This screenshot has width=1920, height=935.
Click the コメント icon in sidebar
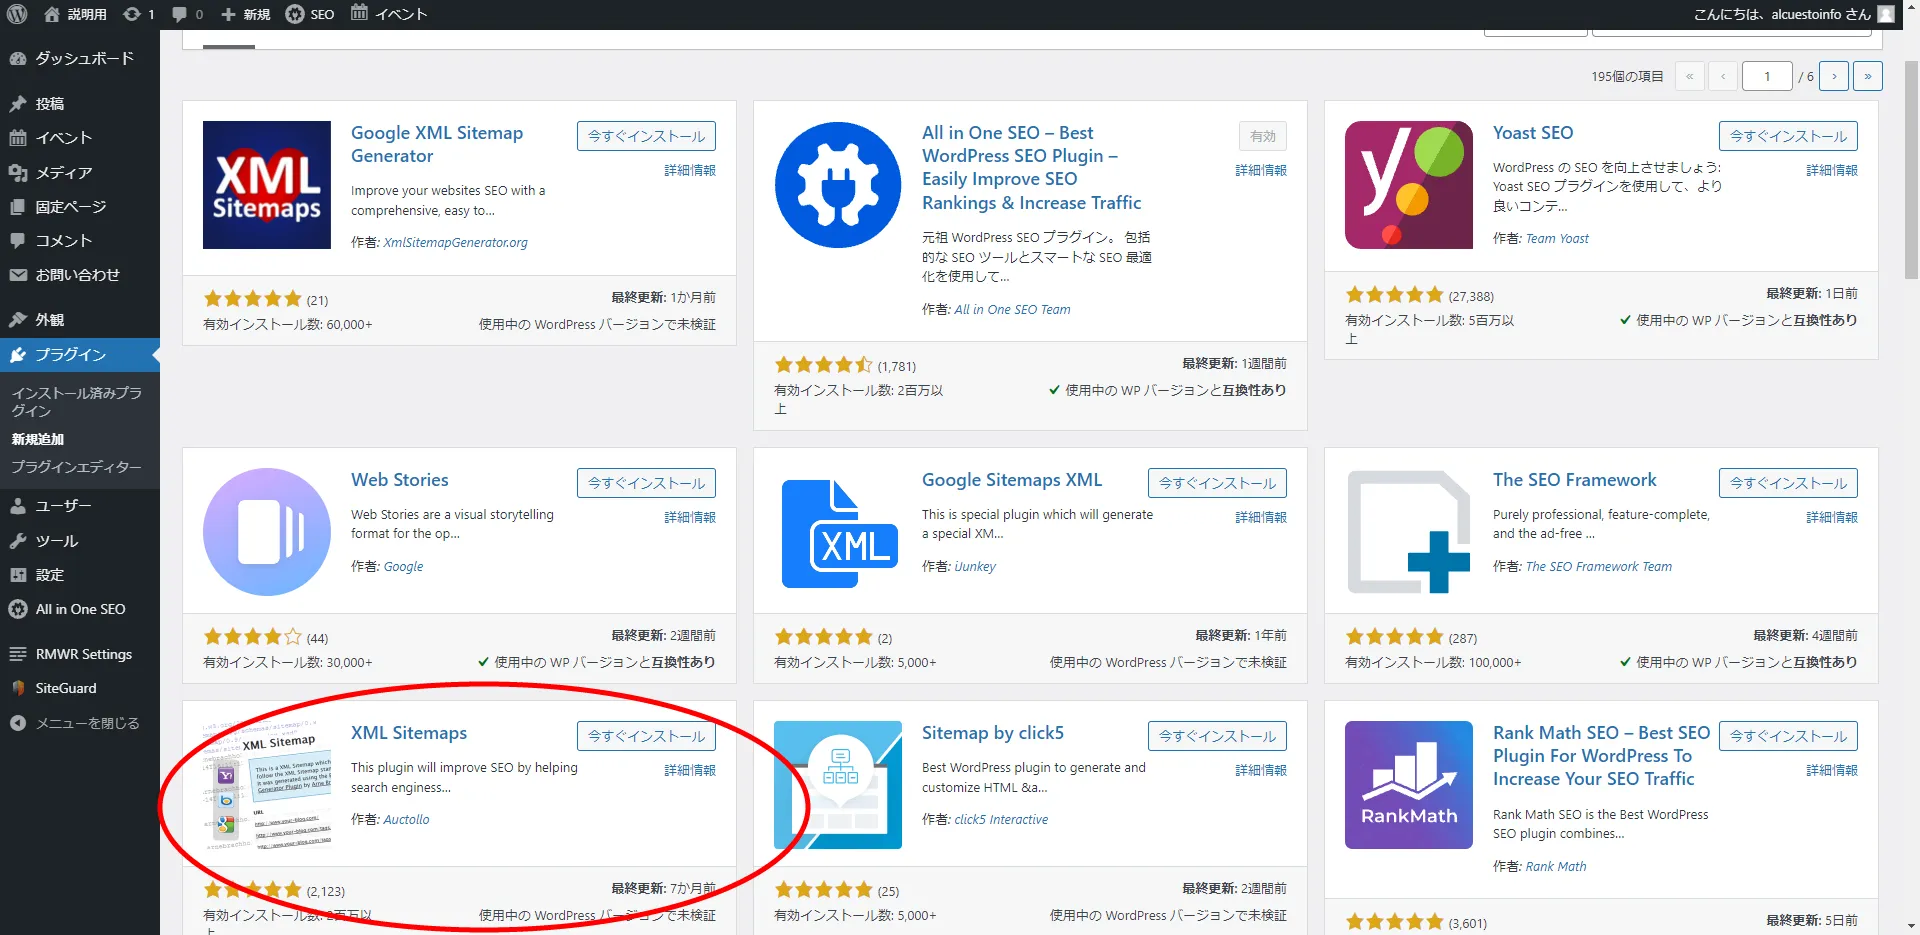pos(18,240)
